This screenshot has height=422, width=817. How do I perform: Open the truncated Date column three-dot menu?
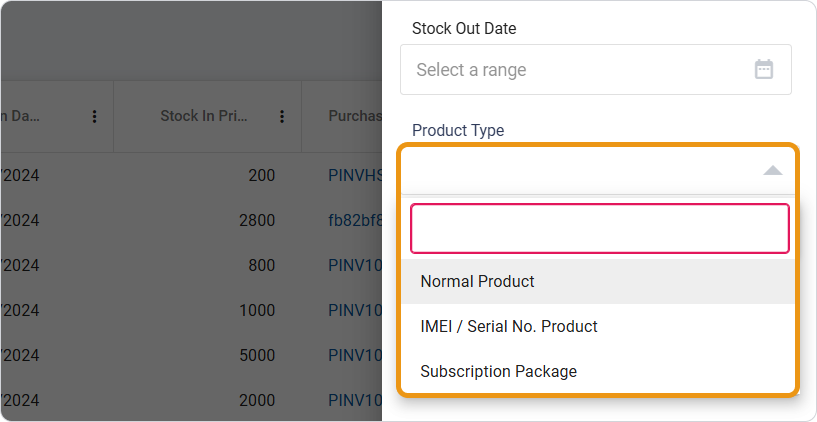point(95,117)
